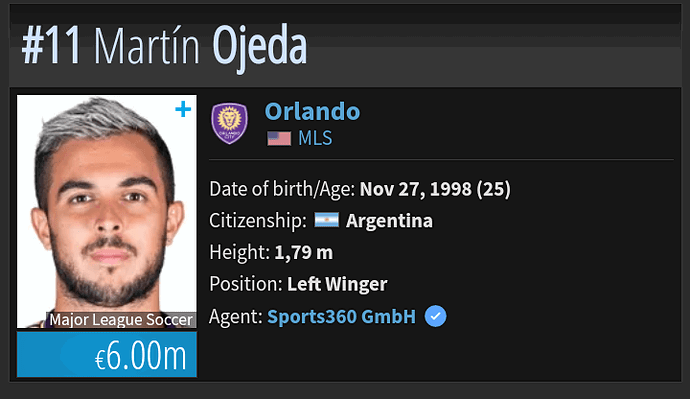
Task: Click the #11 shirt number
Action: point(52,45)
